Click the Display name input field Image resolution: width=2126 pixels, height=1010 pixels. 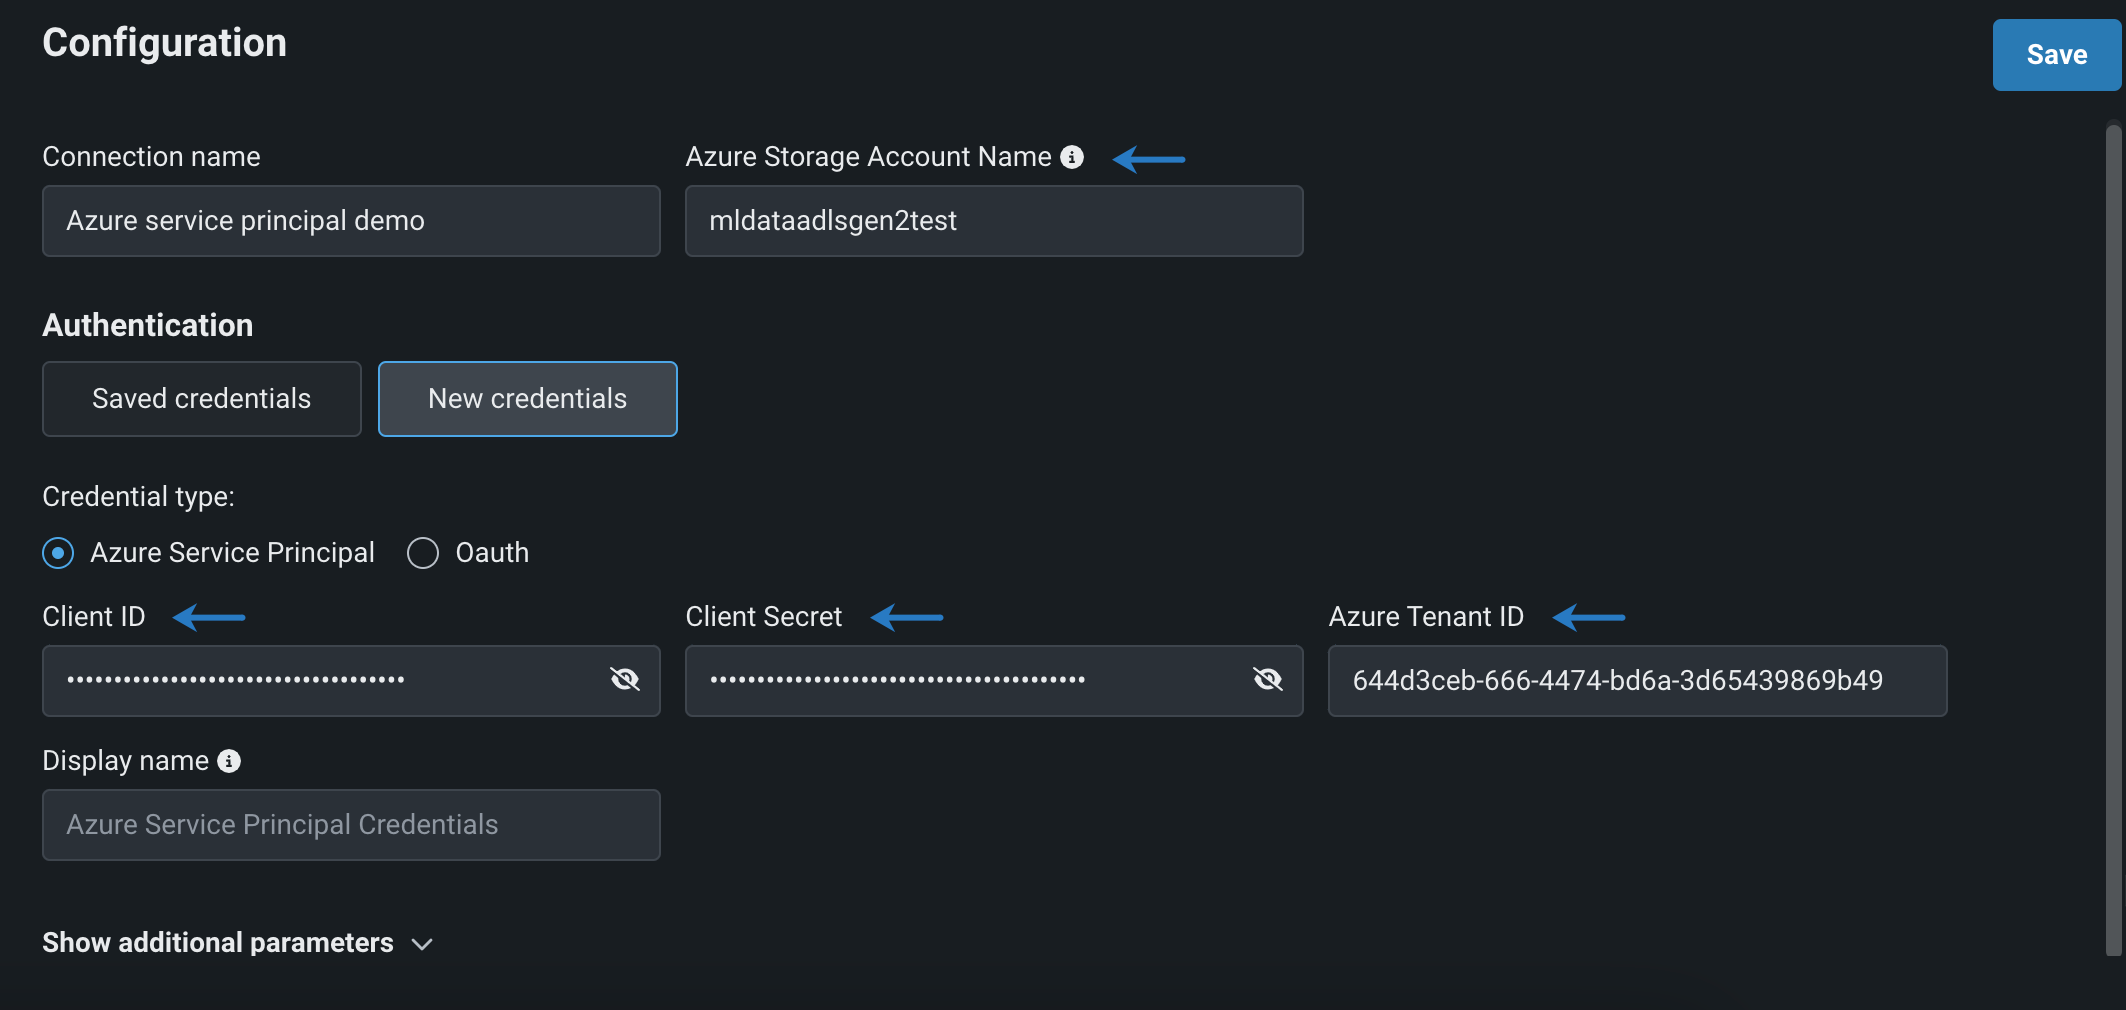tap(351, 825)
